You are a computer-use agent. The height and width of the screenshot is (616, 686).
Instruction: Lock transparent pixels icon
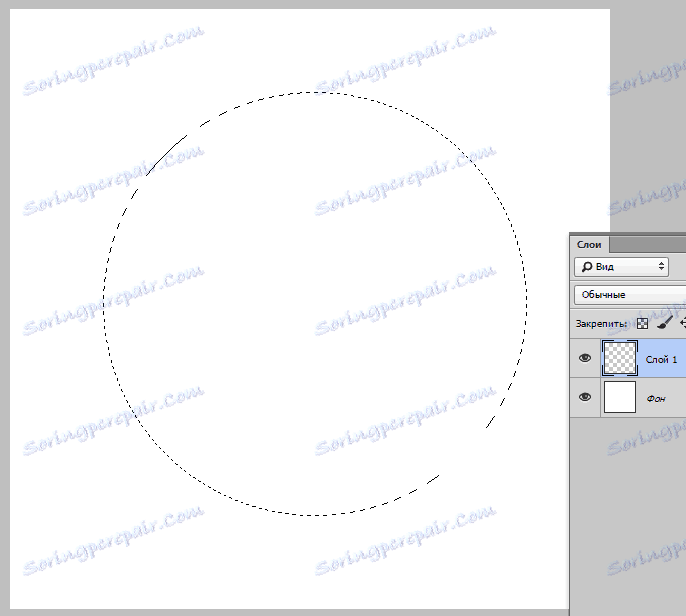pyautogui.click(x=642, y=324)
